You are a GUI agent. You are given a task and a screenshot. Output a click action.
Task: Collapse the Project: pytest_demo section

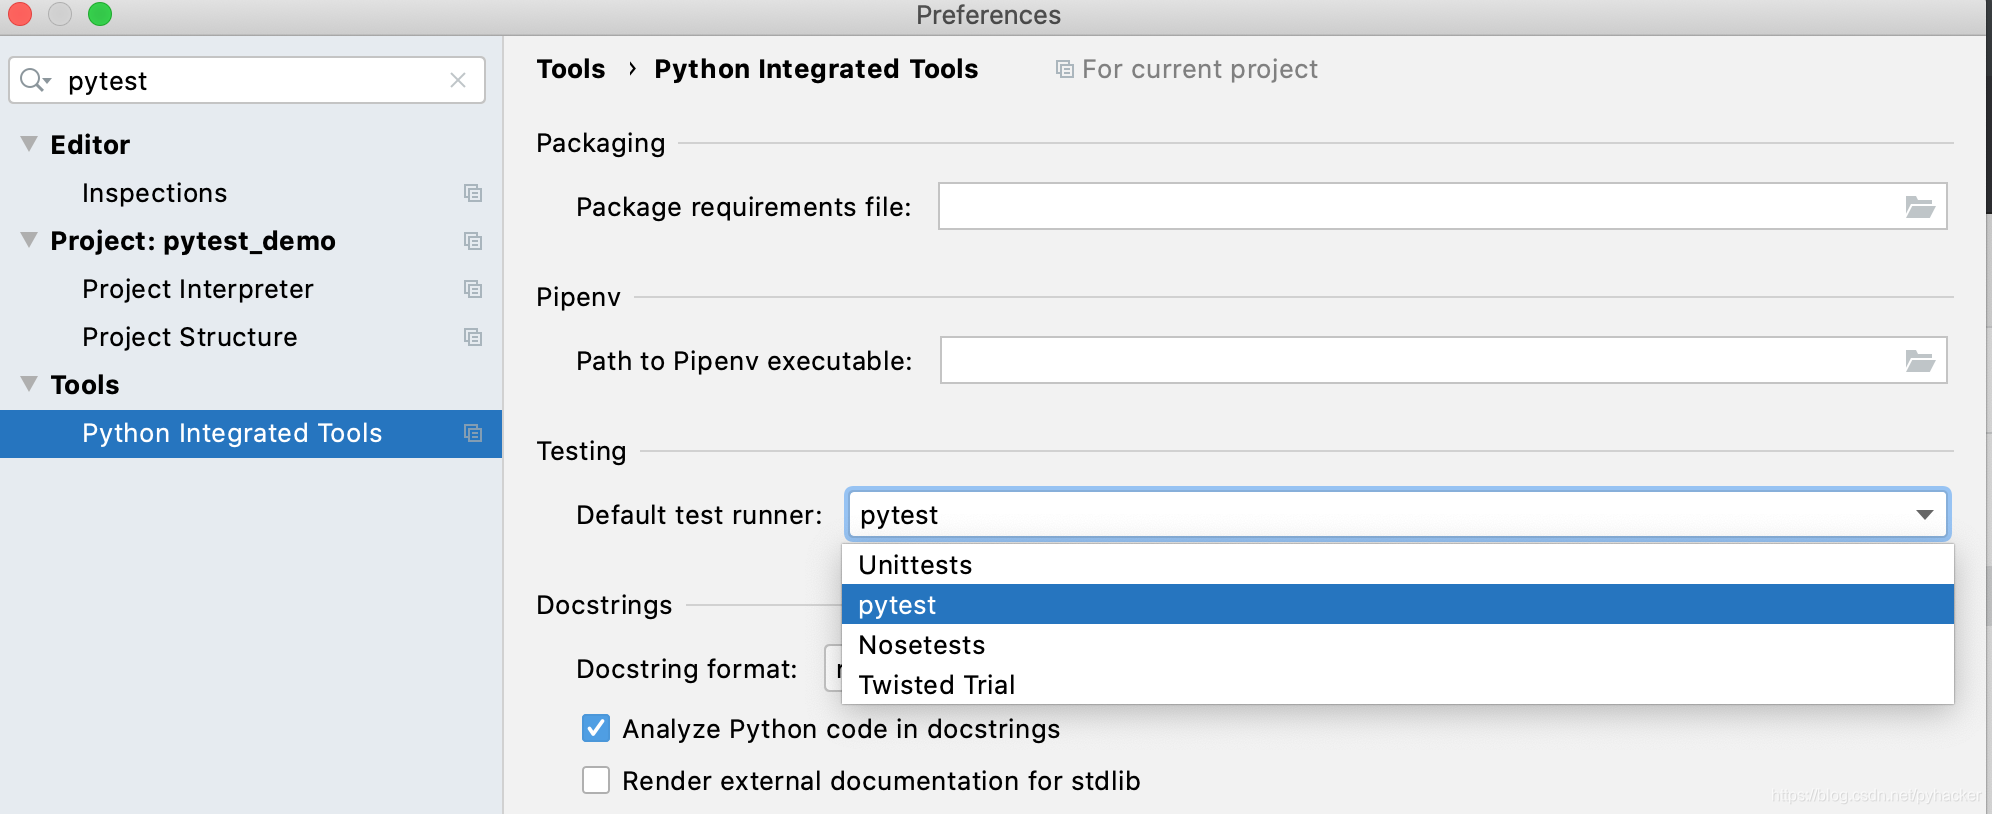point(29,240)
